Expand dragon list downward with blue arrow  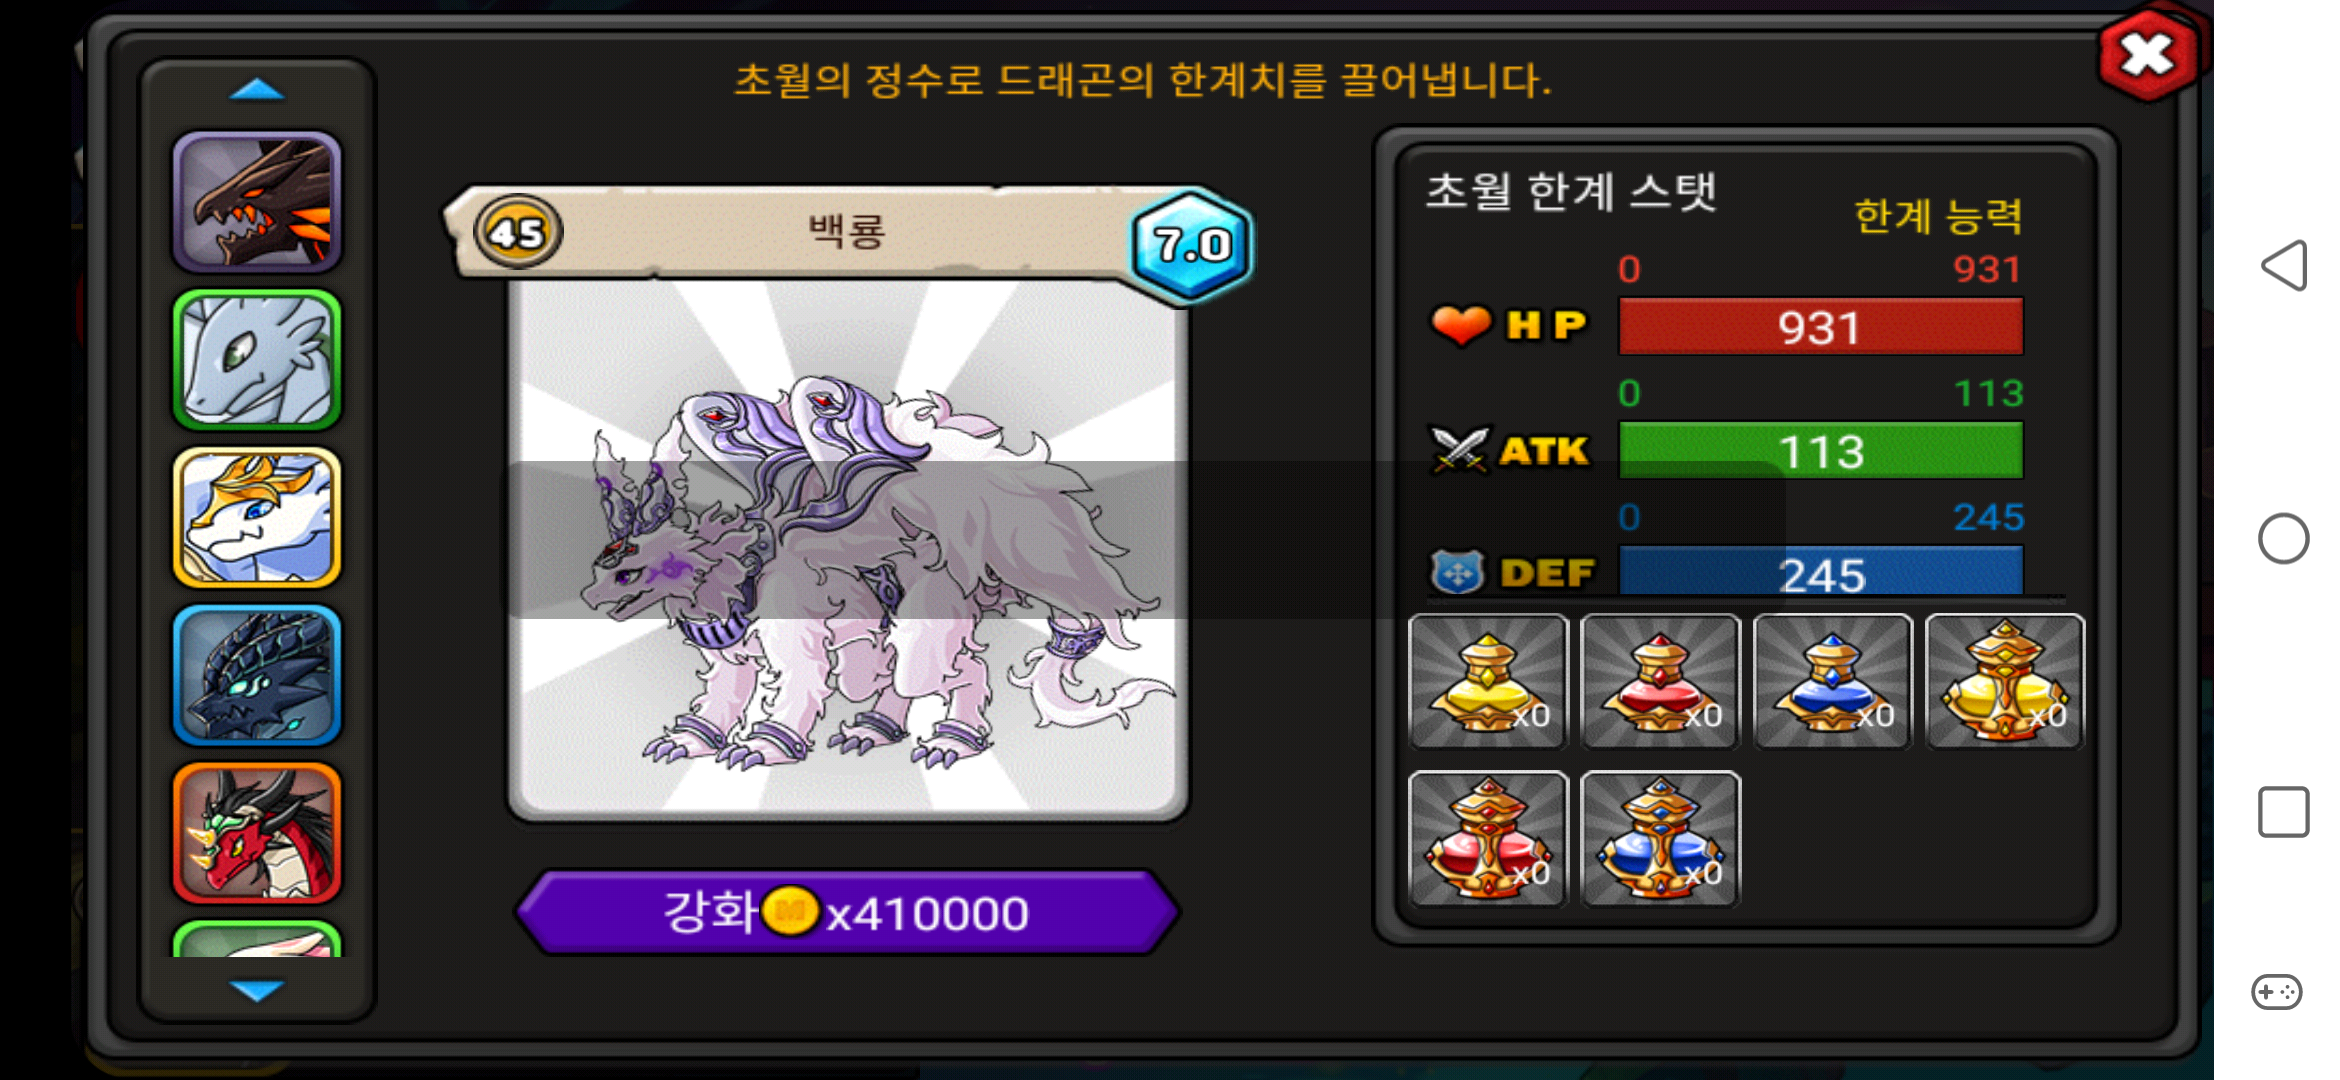(x=257, y=990)
